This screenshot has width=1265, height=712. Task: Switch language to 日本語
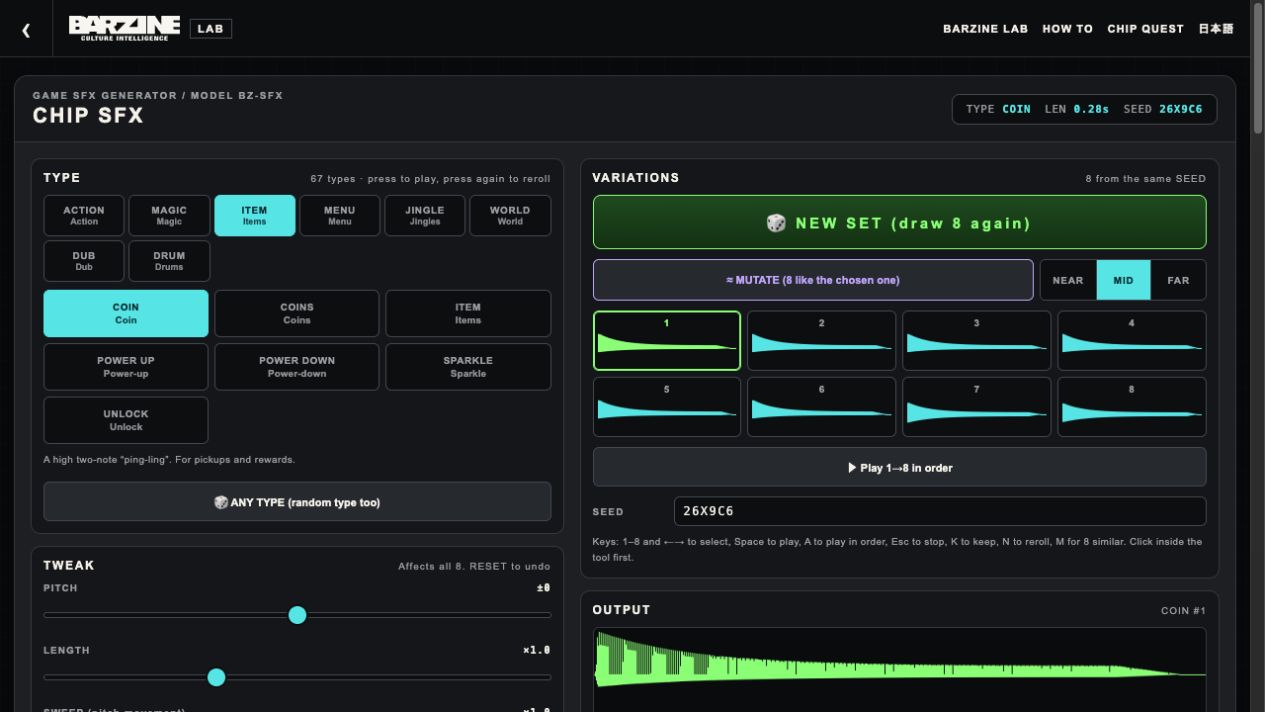[1216, 29]
